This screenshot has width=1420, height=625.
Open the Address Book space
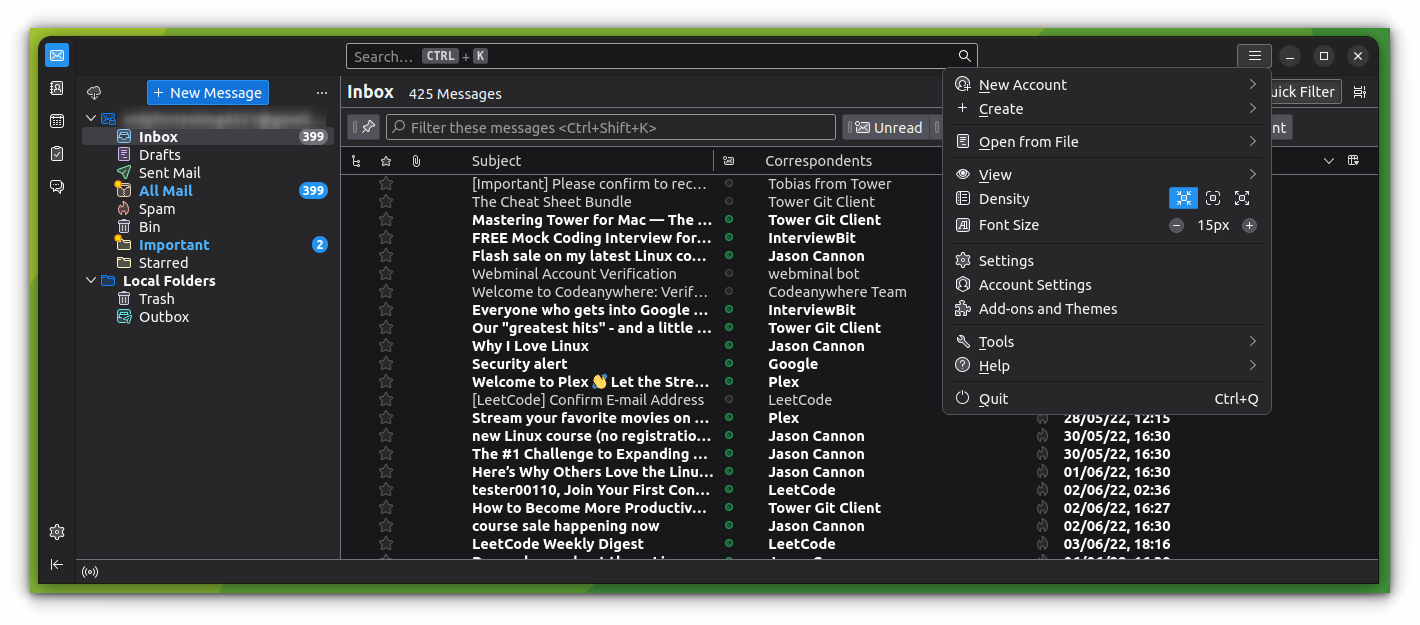(x=57, y=88)
